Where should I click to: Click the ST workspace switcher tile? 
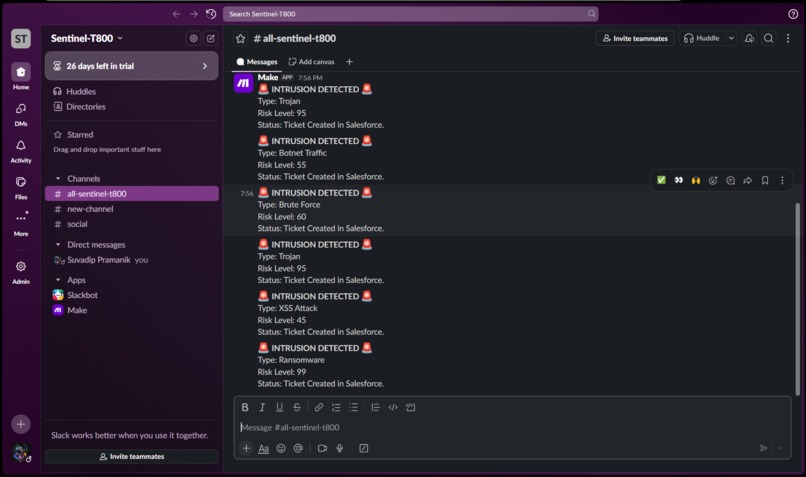21,39
